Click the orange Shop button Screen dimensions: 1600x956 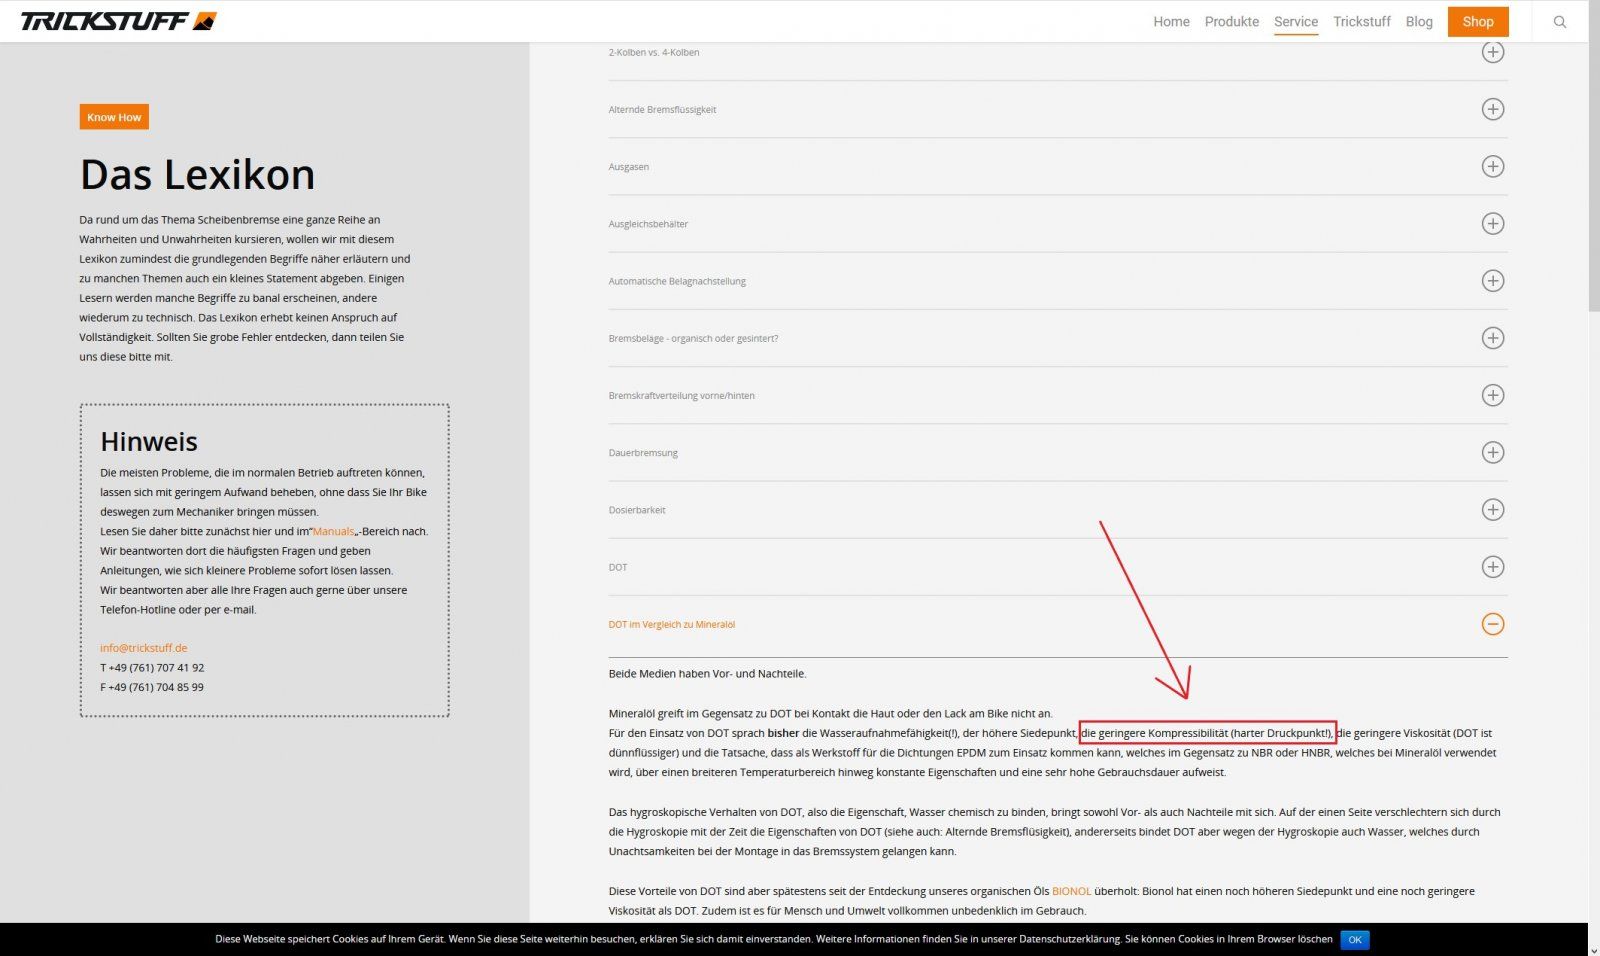click(1477, 22)
